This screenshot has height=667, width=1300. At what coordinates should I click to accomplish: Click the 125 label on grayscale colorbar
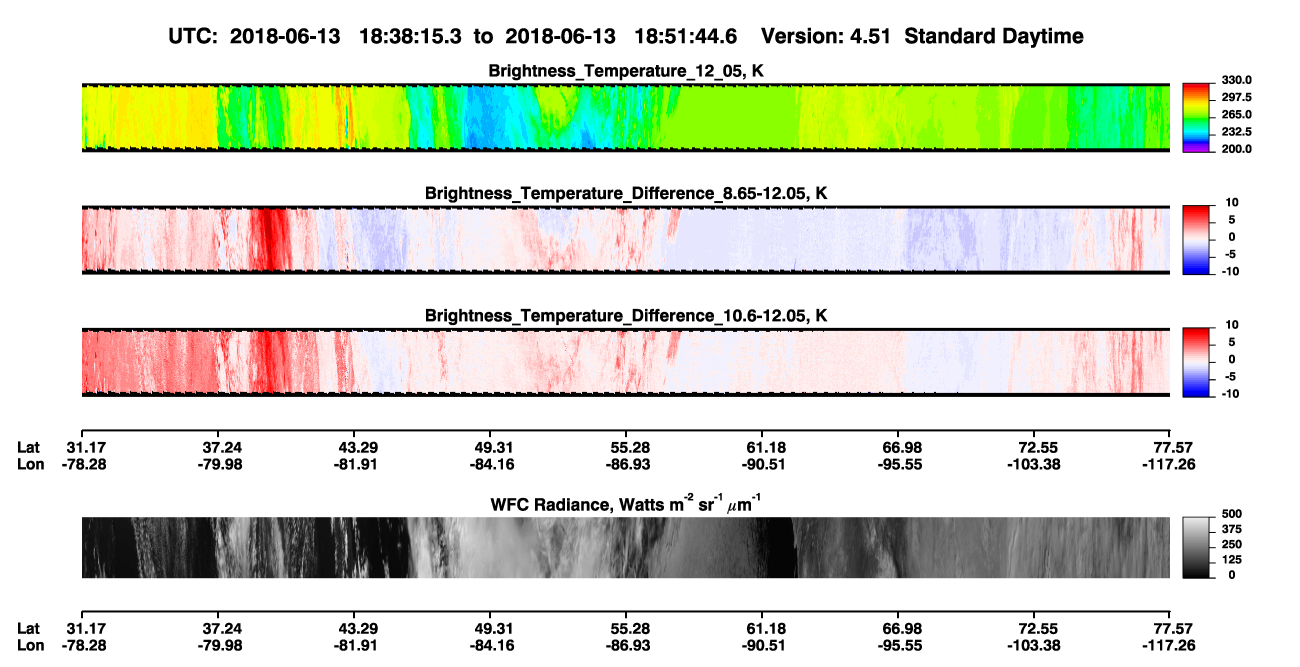[1230, 561]
